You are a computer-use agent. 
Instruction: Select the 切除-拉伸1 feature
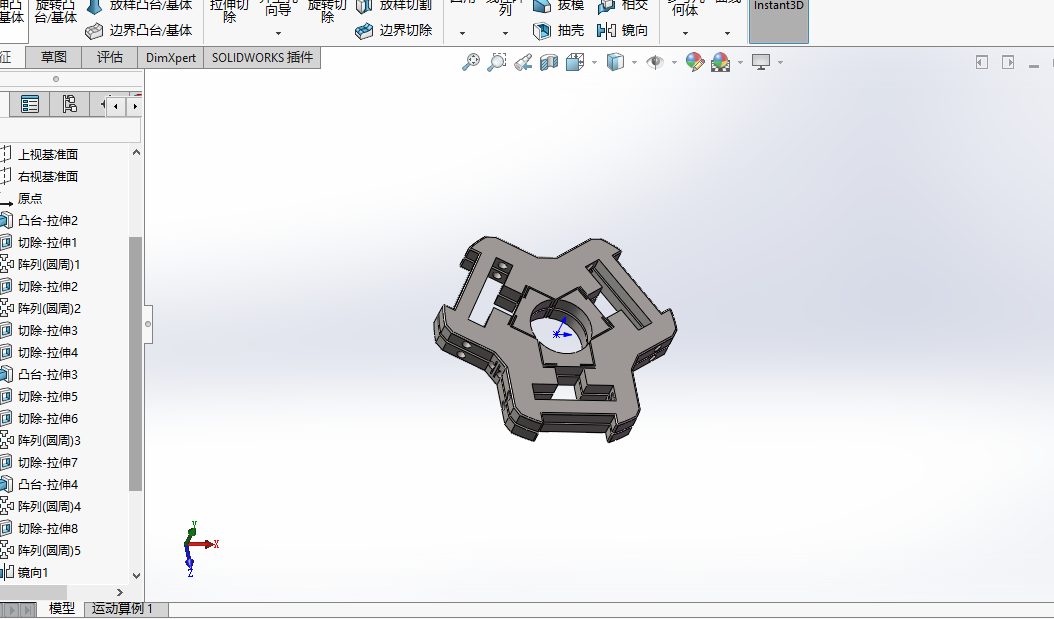48,243
